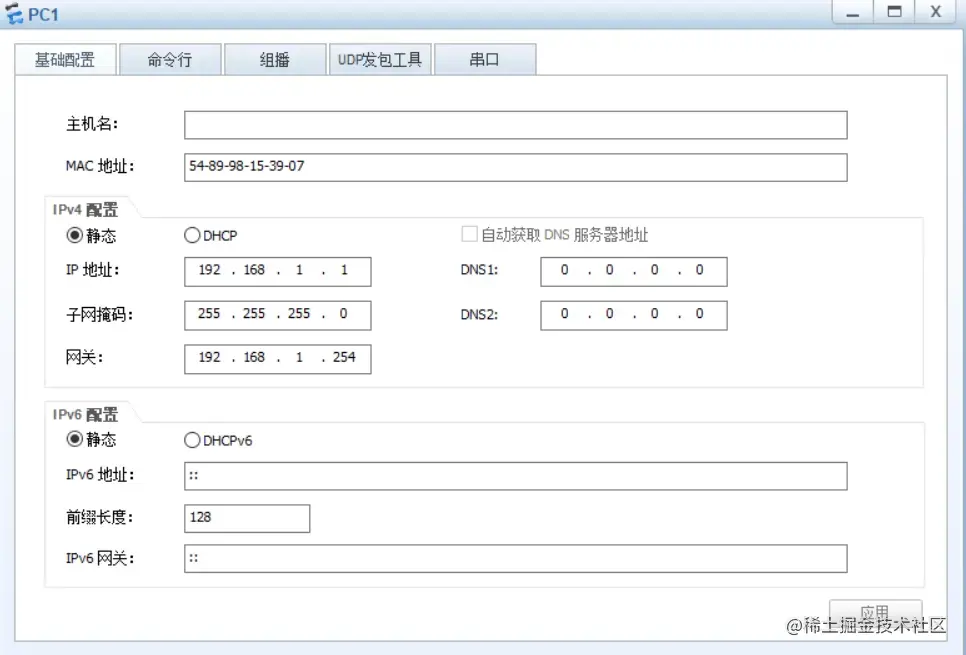This screenshot has height=655, width=966.
Task: Minimize the PC1 window
Action: point(853,12)
